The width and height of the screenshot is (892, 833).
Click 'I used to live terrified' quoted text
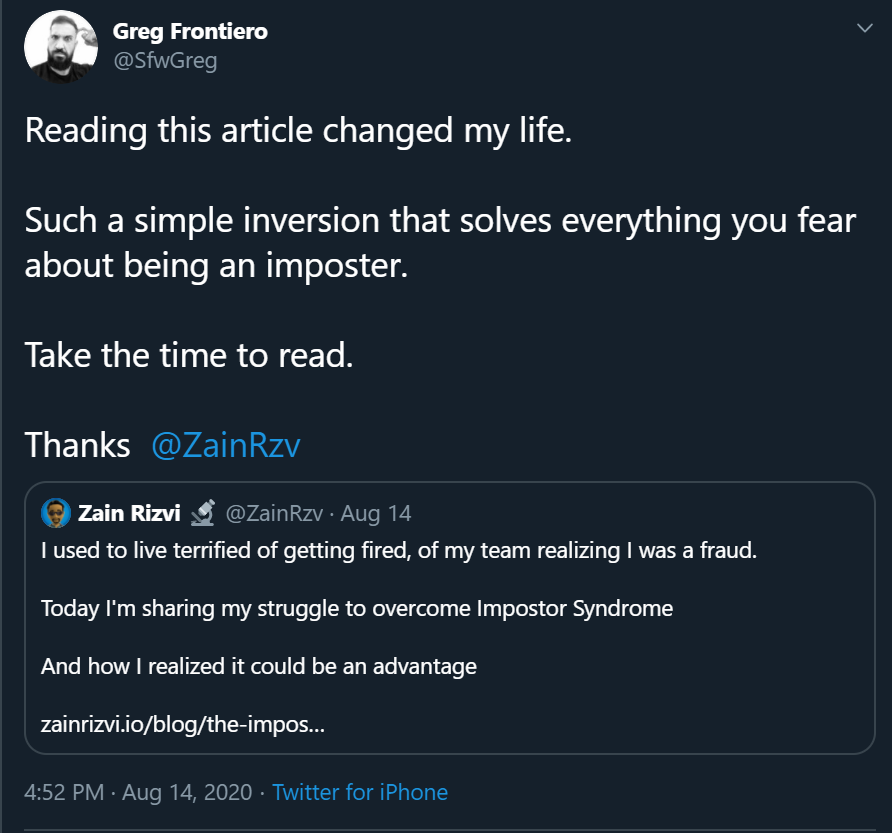pyautogui.click(x=399, y=551)
